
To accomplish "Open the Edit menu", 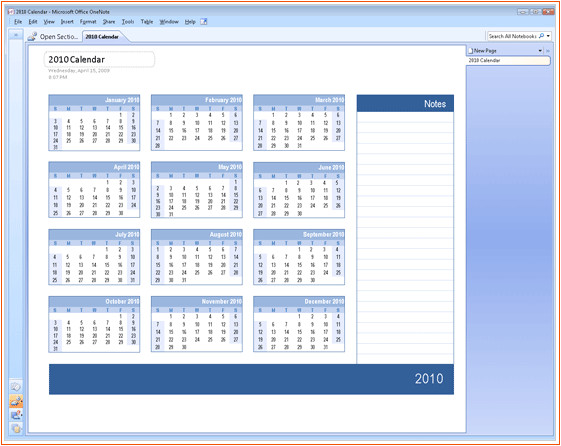I will click(x=33, y=22).
